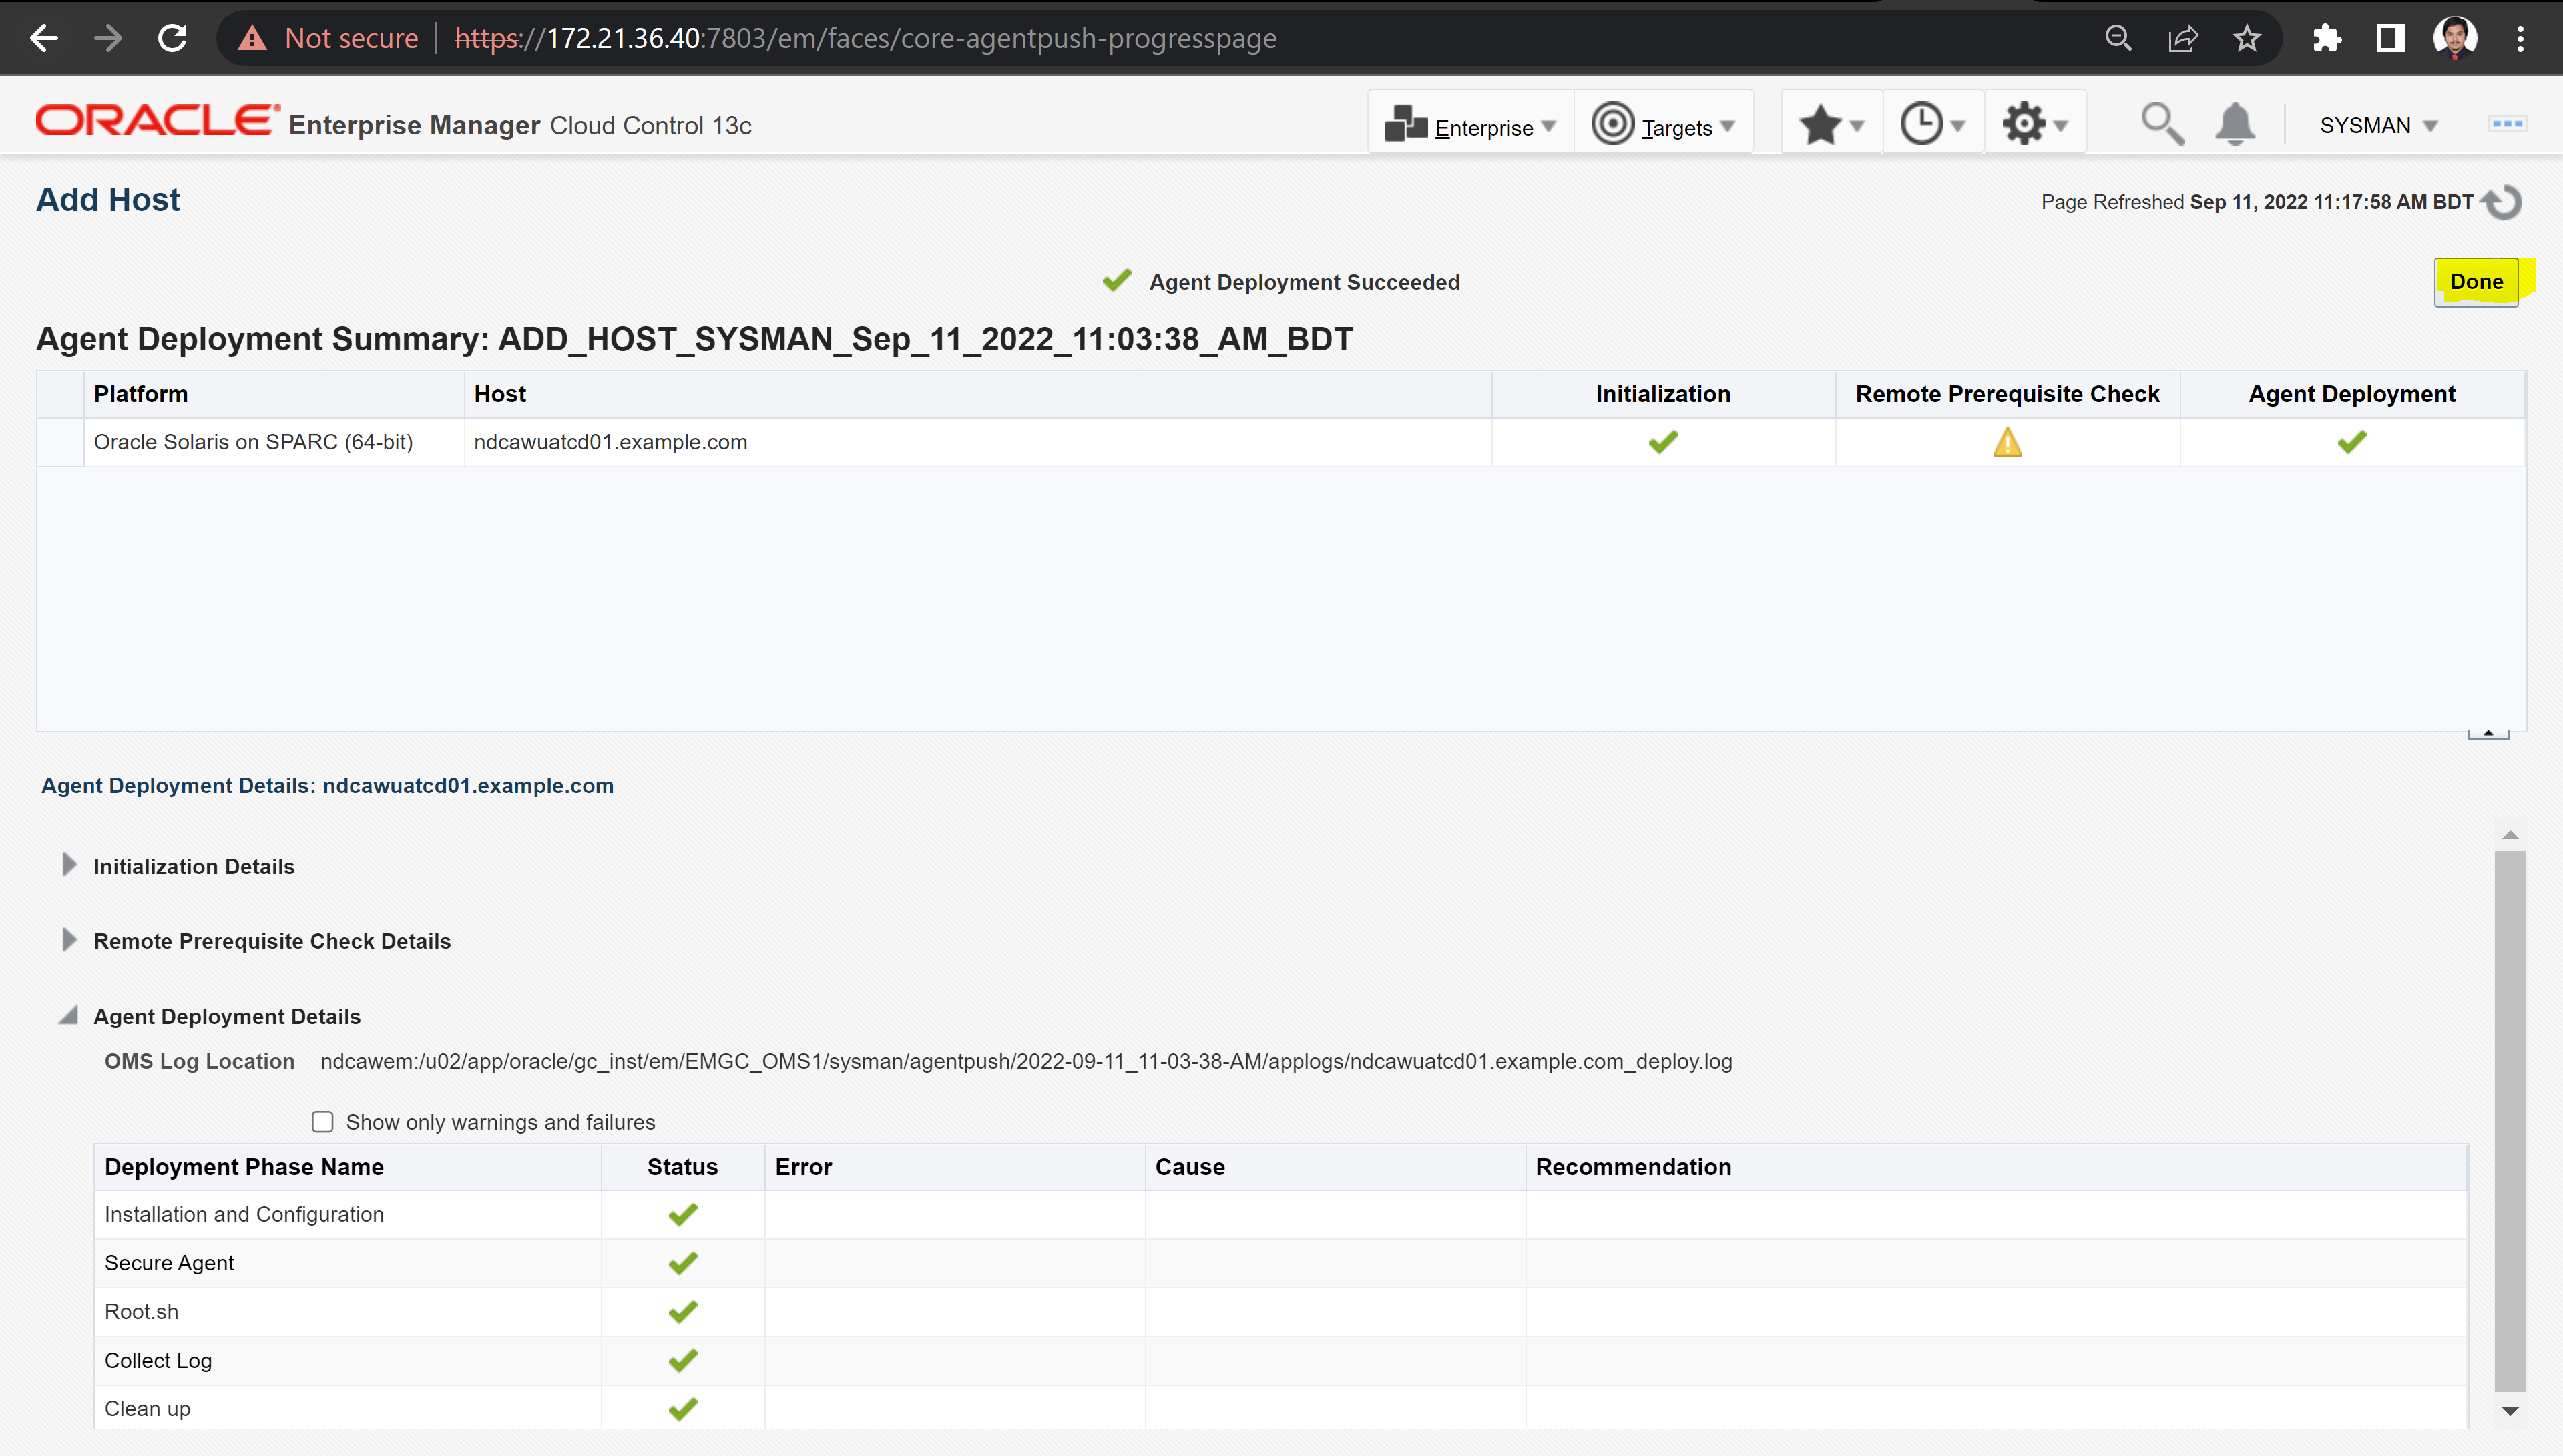Click details panel scrollbar up arrow

coord(2510,835)
